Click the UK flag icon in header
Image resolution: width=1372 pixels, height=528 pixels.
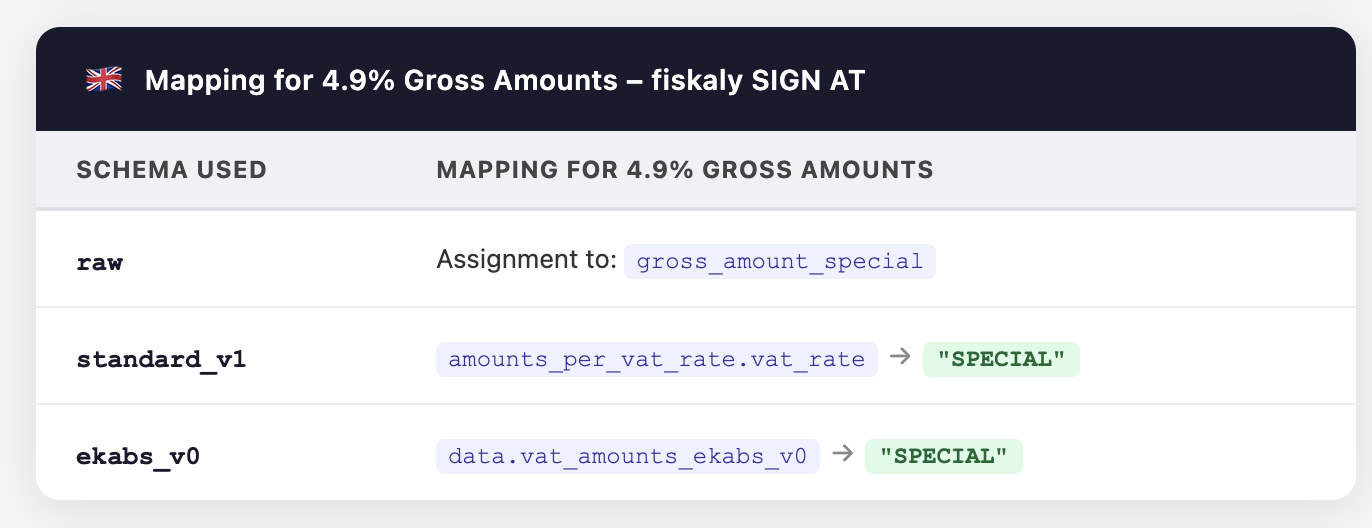pyautogui.click(x=104, y=80)
